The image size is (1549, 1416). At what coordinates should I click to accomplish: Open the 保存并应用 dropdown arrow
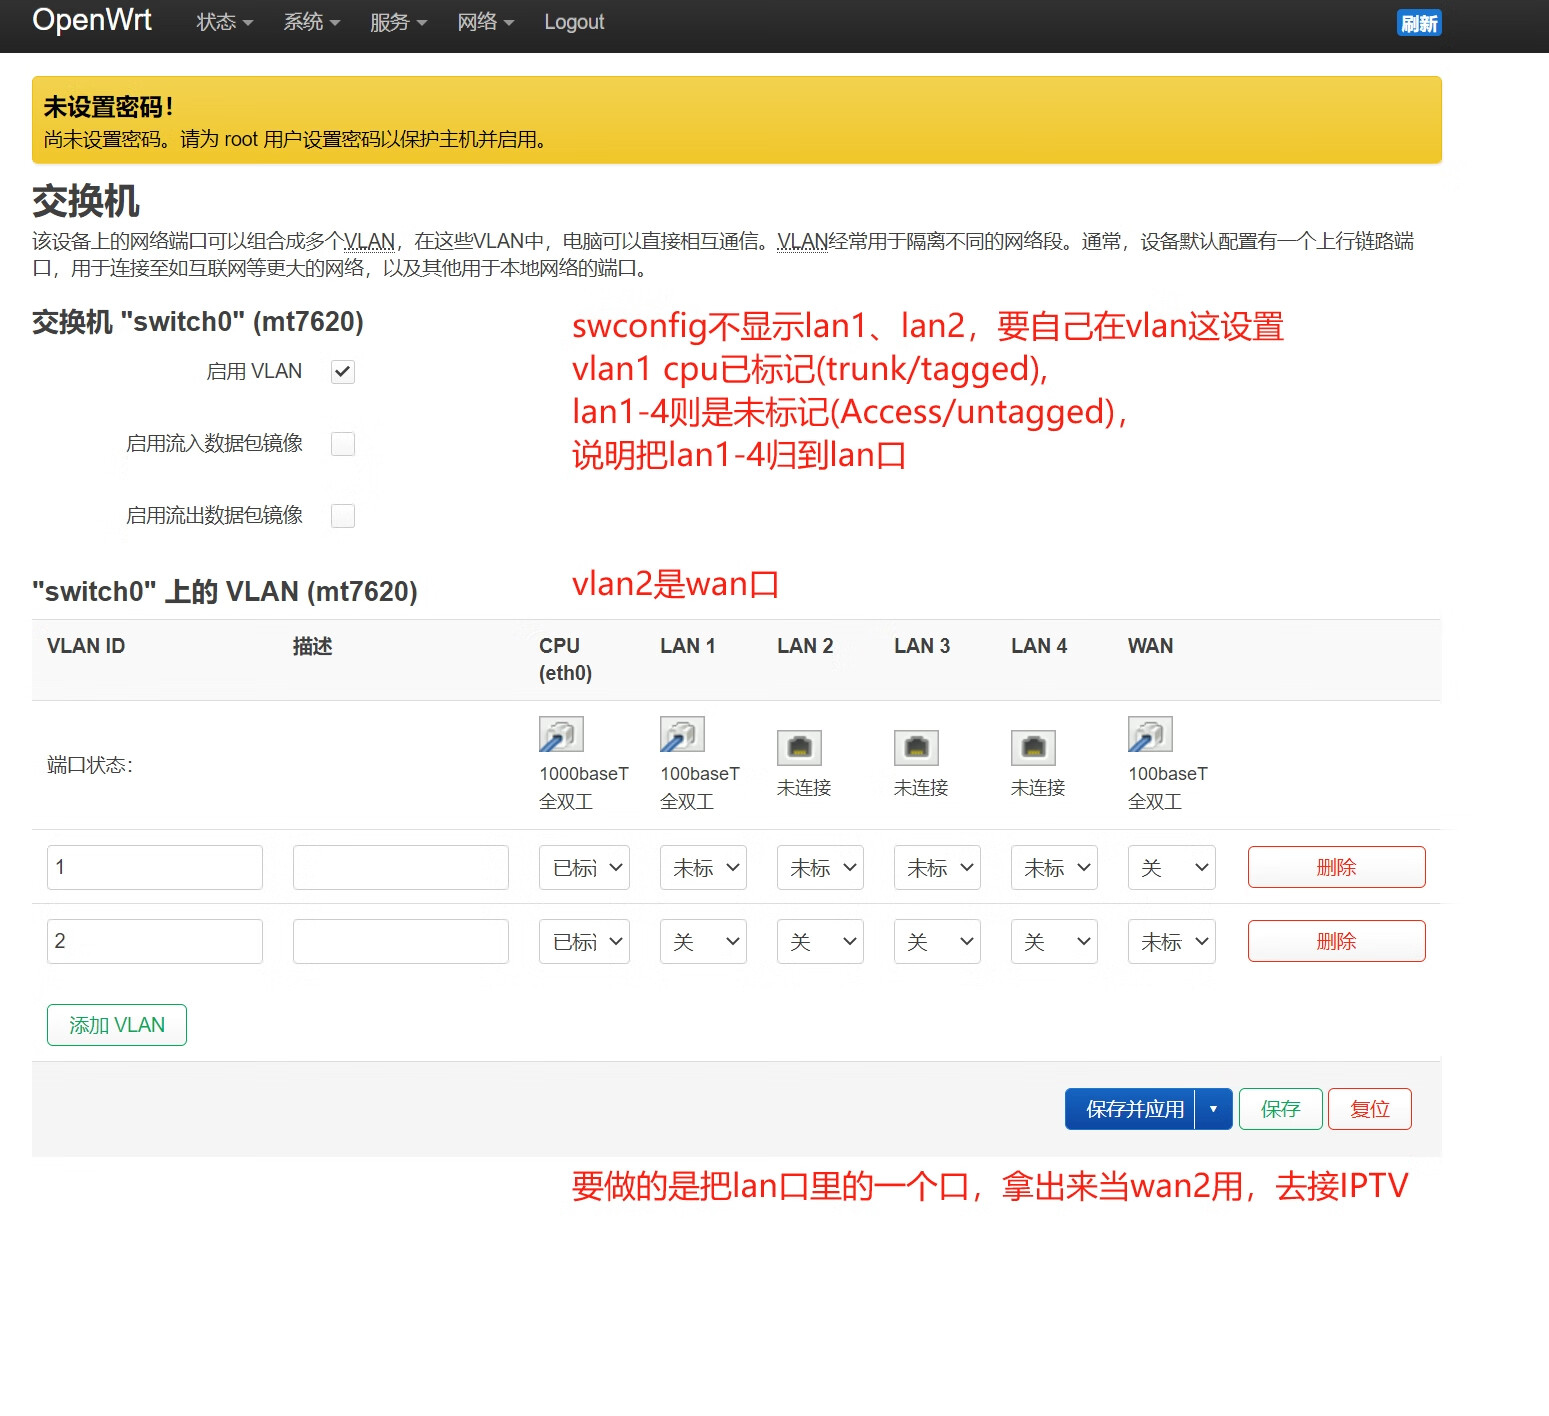pyautogui.click(x=1215, y=1108)
